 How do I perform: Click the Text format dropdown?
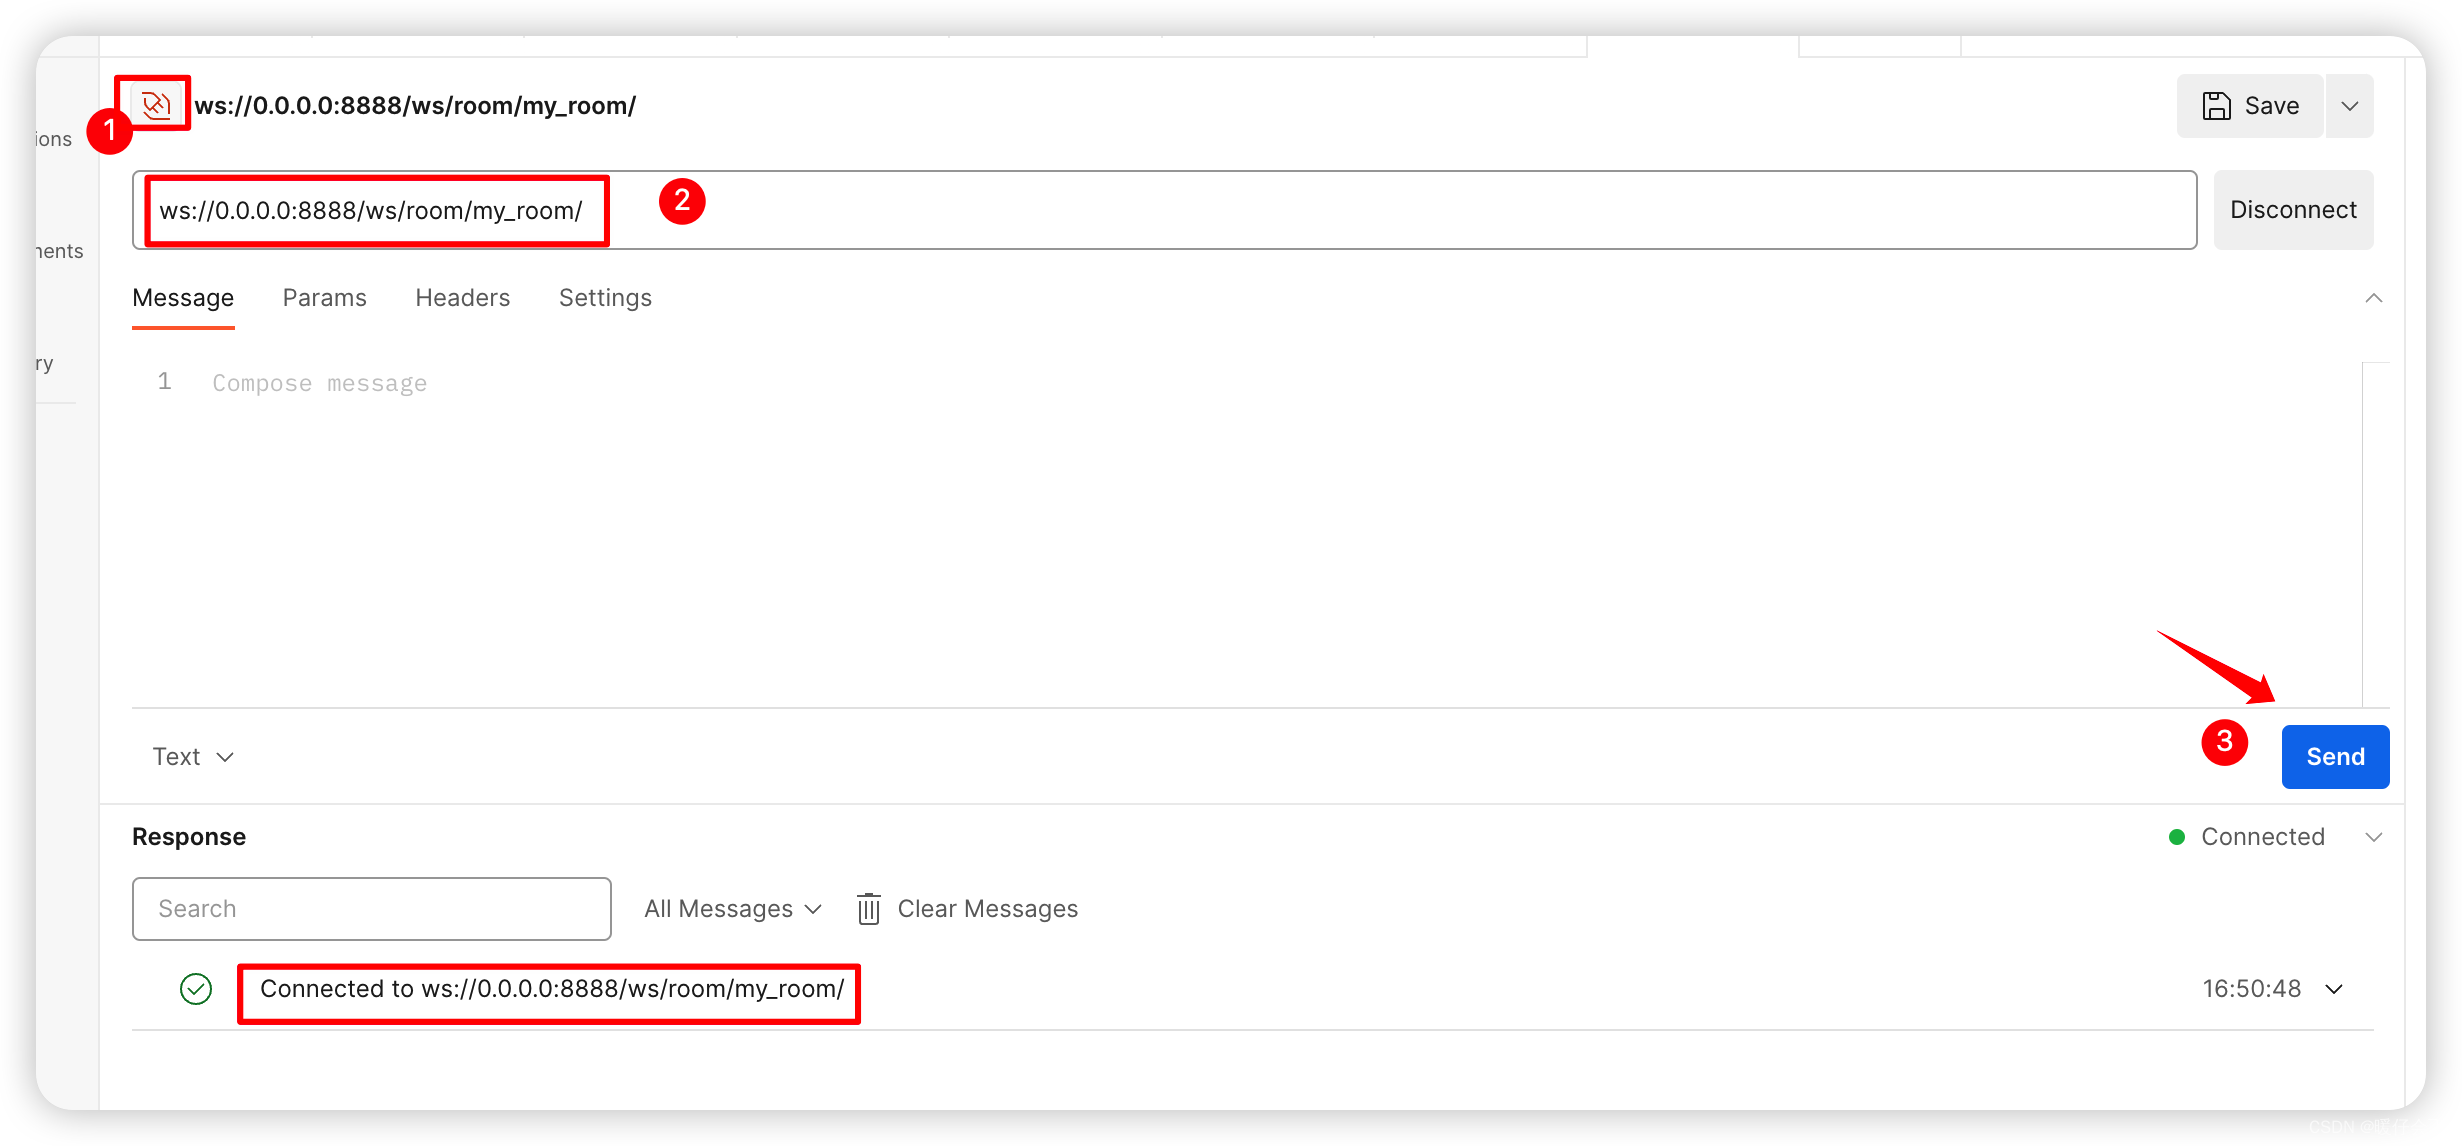coord(190,757)
